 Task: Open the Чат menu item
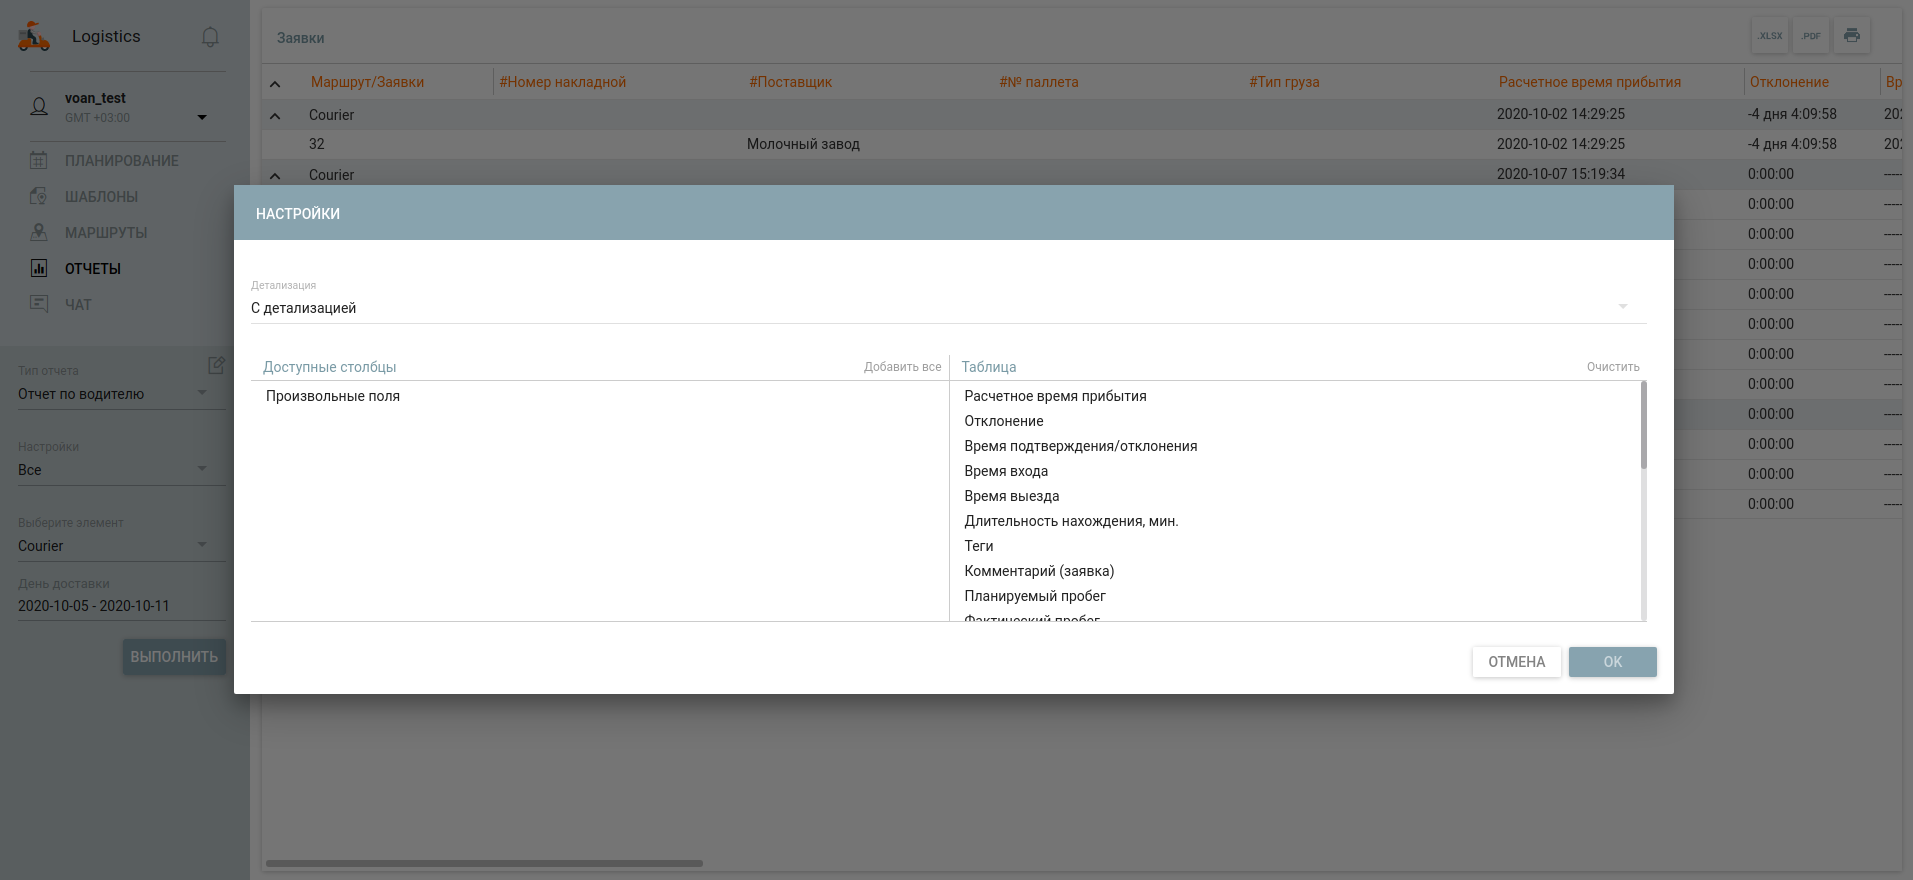pyautogui.click(x=78, y=305)
